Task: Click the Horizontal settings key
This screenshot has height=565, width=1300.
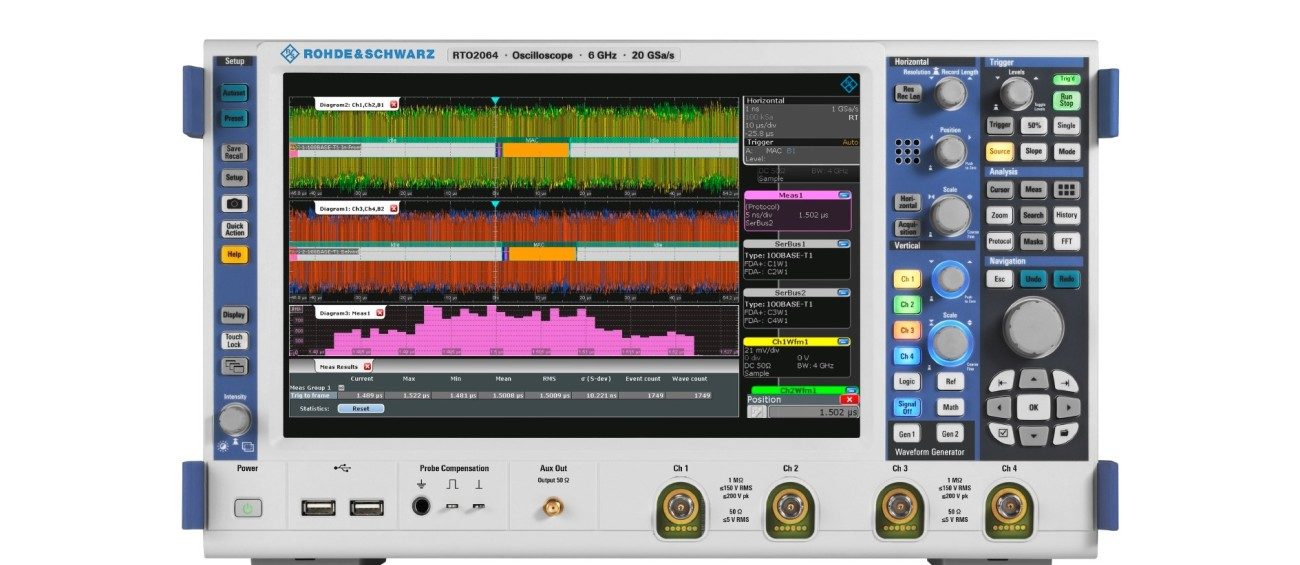Action: pyautogui.click(x=908, y=202)
